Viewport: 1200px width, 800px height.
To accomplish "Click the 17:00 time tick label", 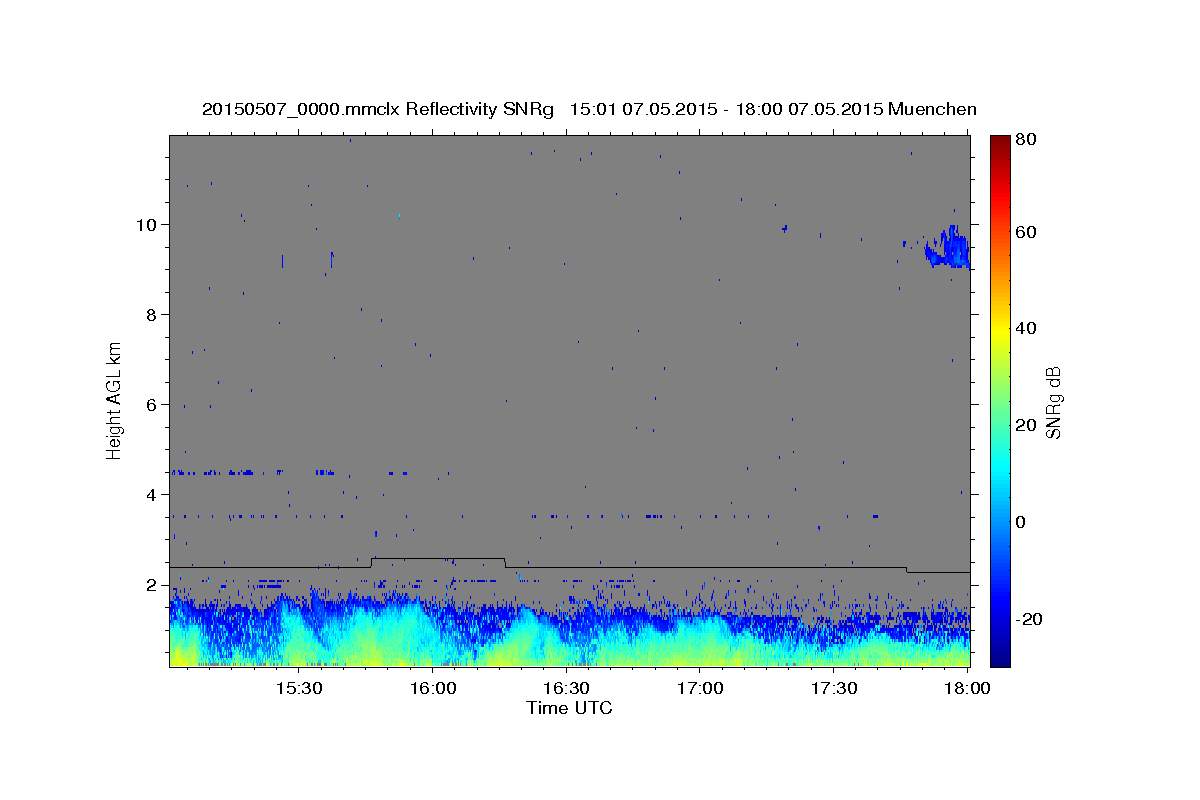I will coord(700,688).
